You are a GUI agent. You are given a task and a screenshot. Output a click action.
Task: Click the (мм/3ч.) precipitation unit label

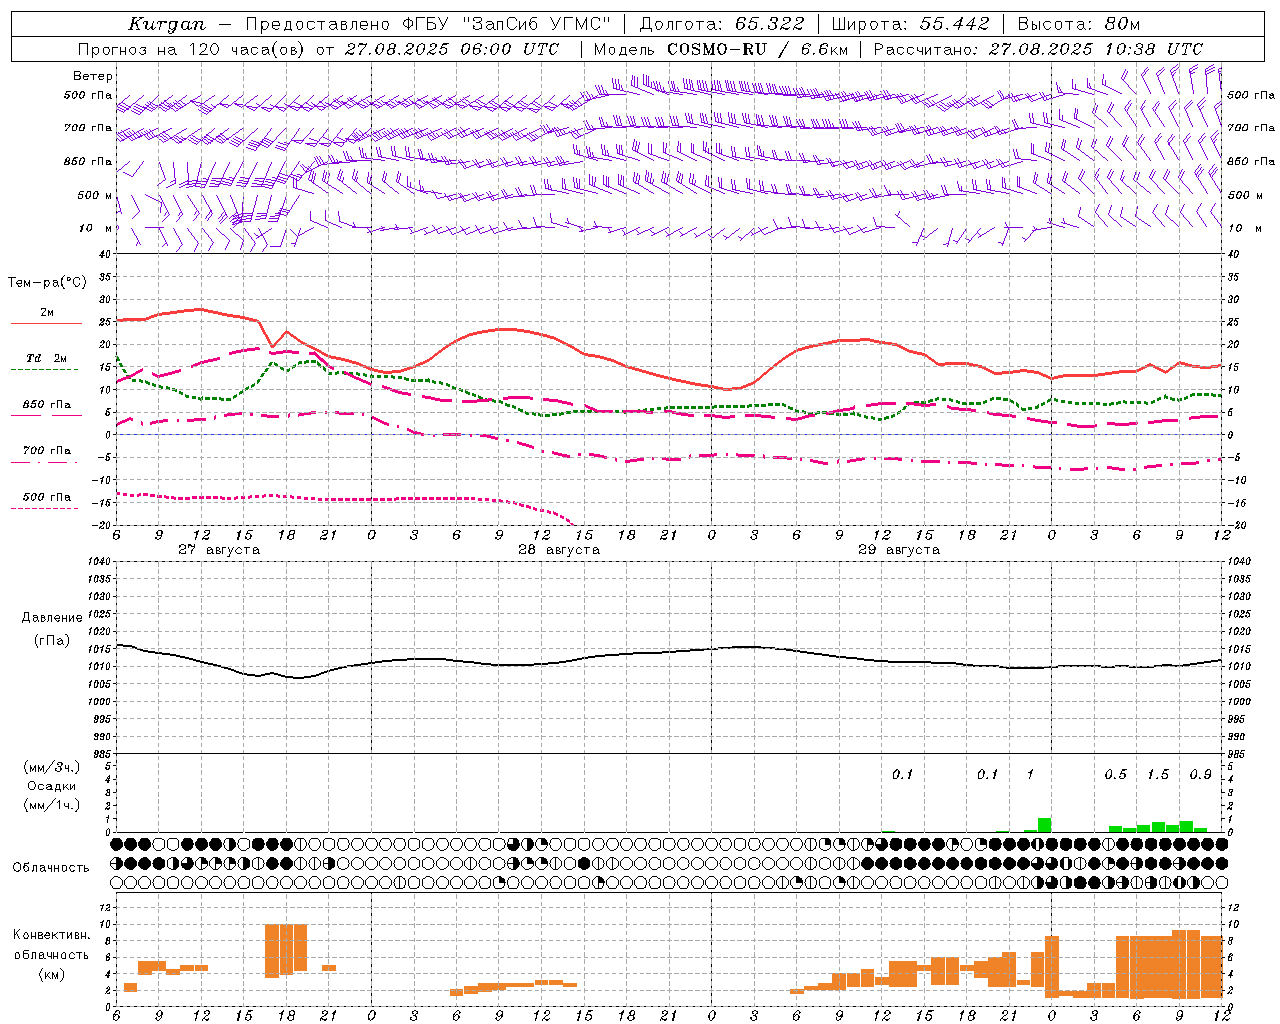[x=52, y=767]
